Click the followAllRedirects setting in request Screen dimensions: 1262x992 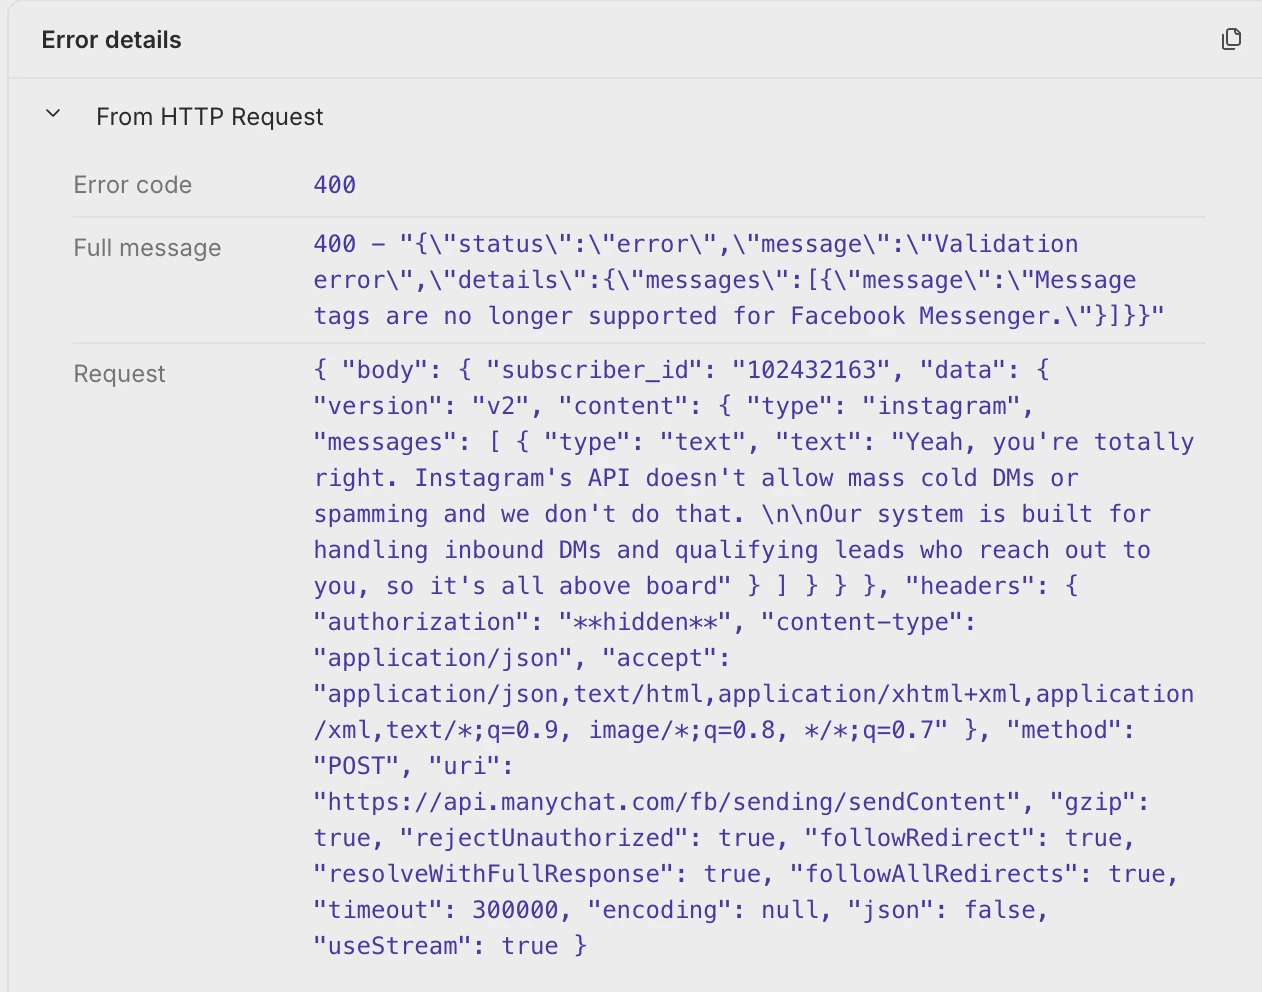click(934, 874)
